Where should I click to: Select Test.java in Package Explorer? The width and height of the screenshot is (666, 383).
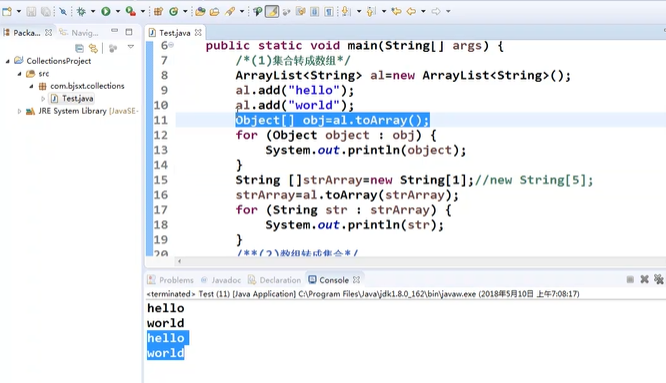(x=77, y=99)
